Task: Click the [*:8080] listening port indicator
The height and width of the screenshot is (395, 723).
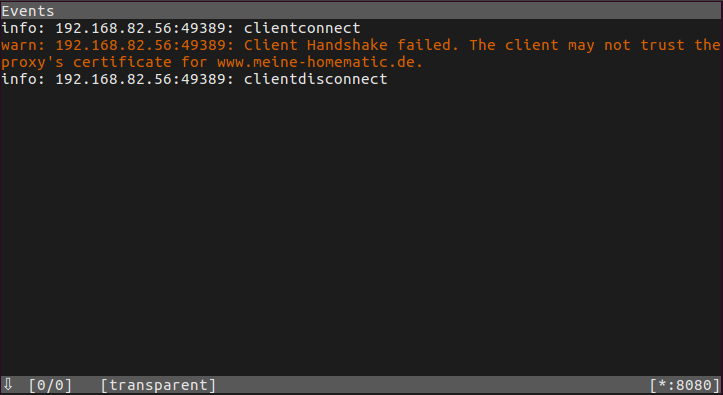Action: [685, 385]
